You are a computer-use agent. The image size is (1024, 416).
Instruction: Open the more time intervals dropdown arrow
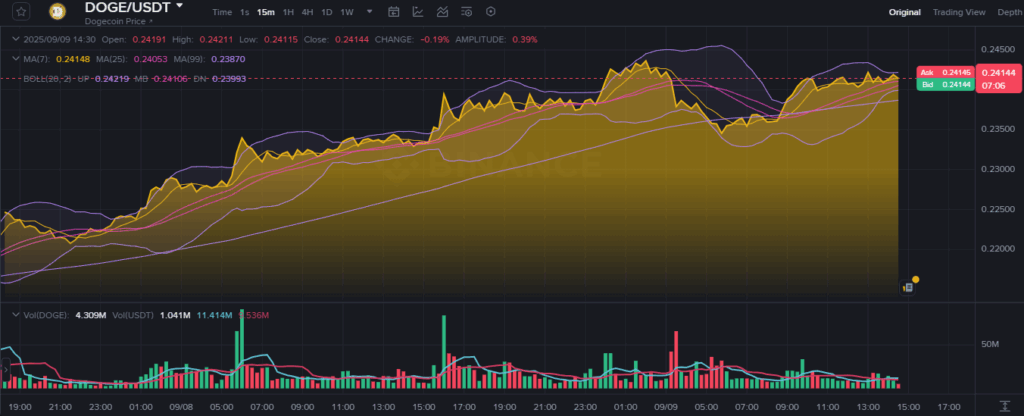point(370,12)
